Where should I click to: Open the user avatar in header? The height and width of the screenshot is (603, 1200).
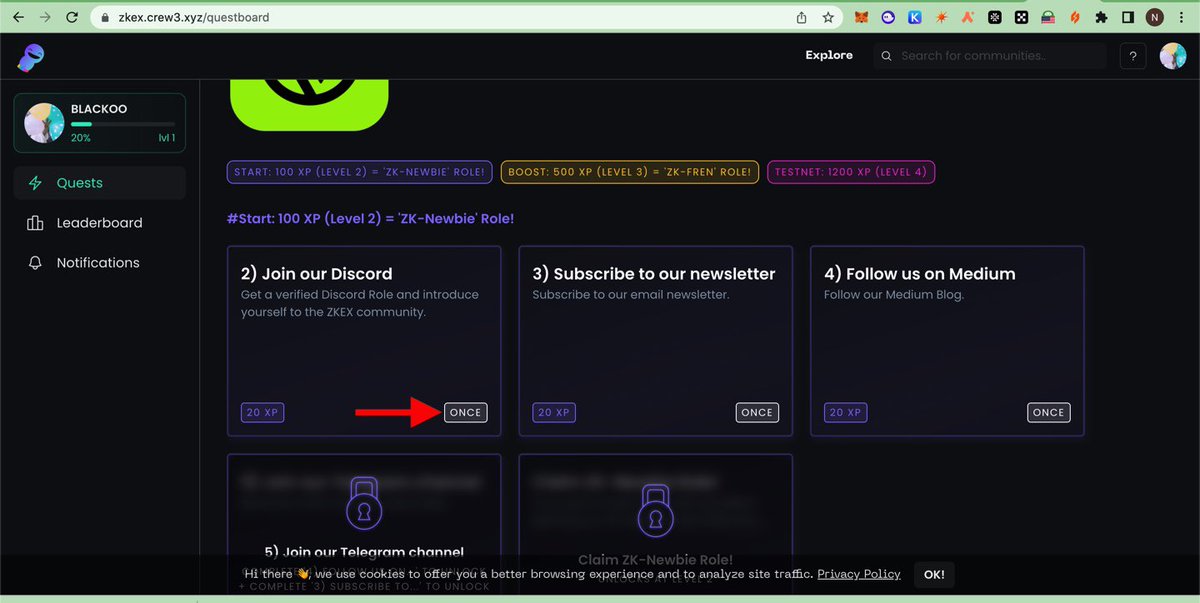pyautogui.click(x=1173, y=56)
